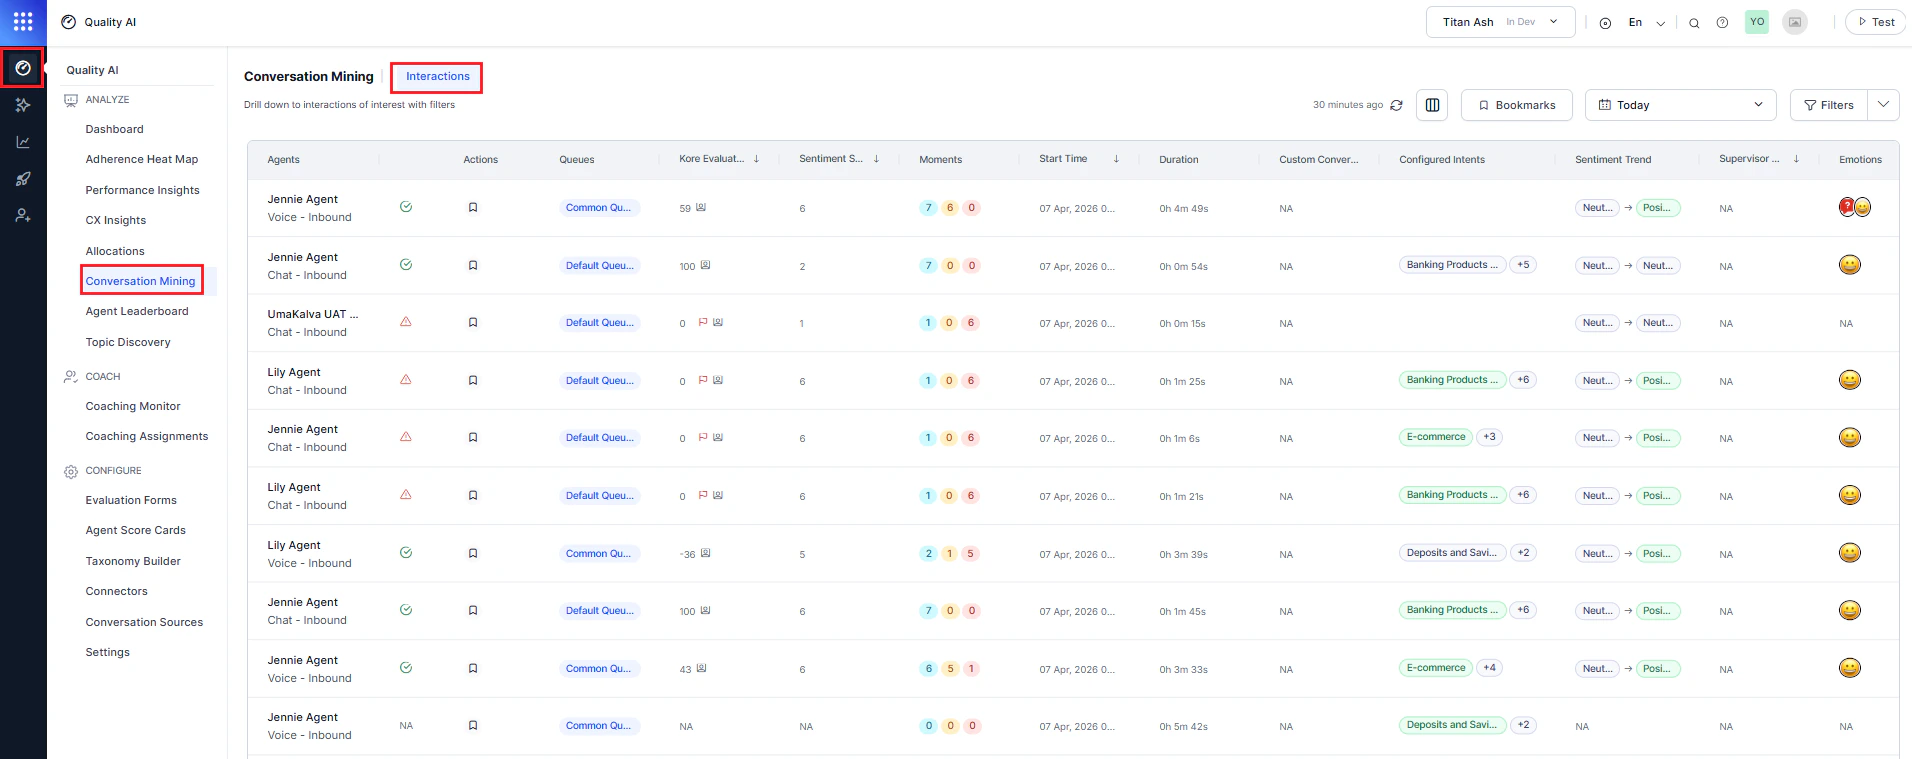This screenshot has width=1912, height=759.
Task: Click the Test button
Action: [1875, 22]
